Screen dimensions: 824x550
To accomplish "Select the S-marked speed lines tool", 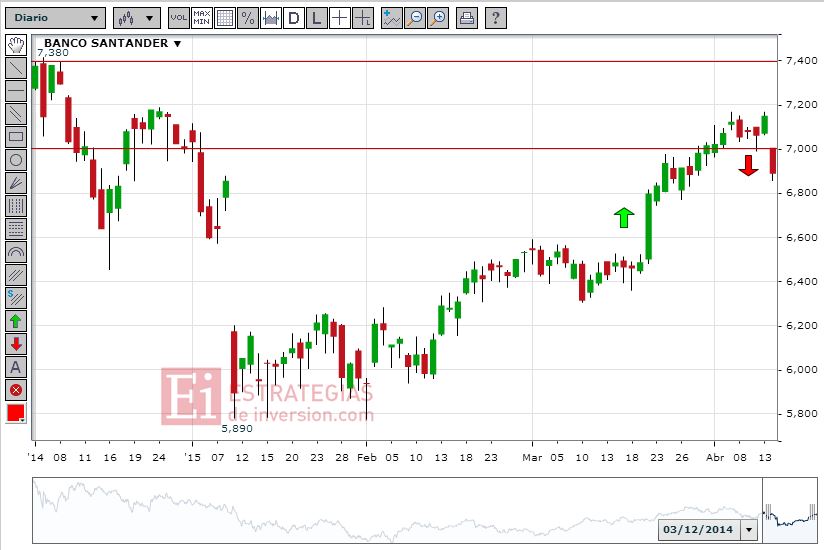I will pyautogui.click(x=16, y=298).
